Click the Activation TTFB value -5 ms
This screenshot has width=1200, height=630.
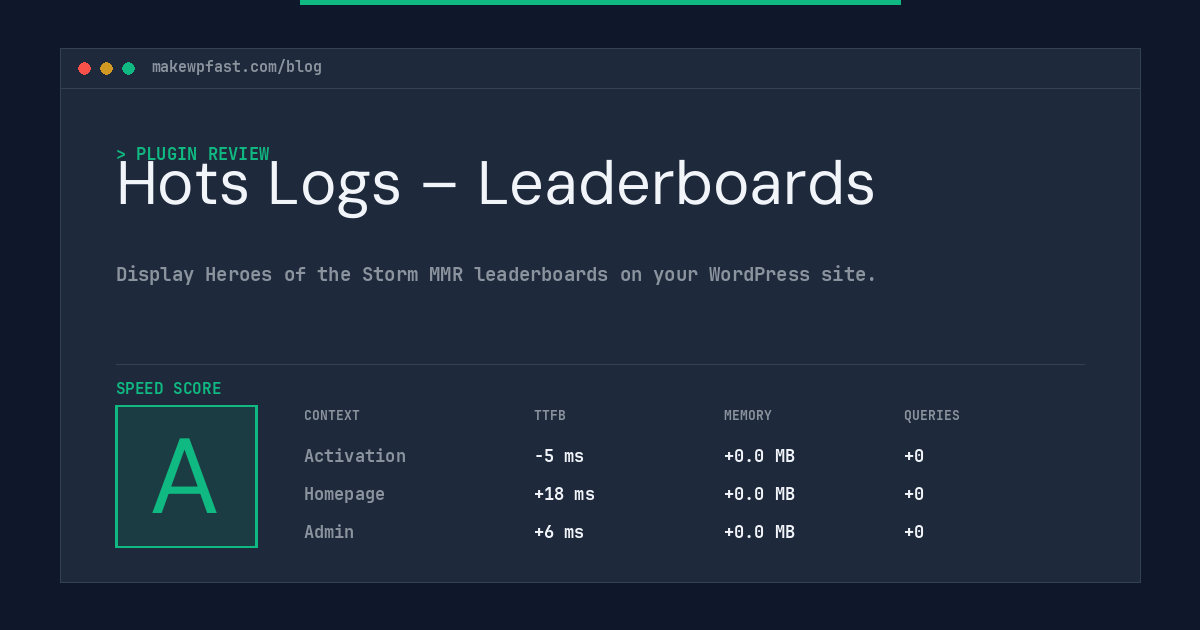559,456
